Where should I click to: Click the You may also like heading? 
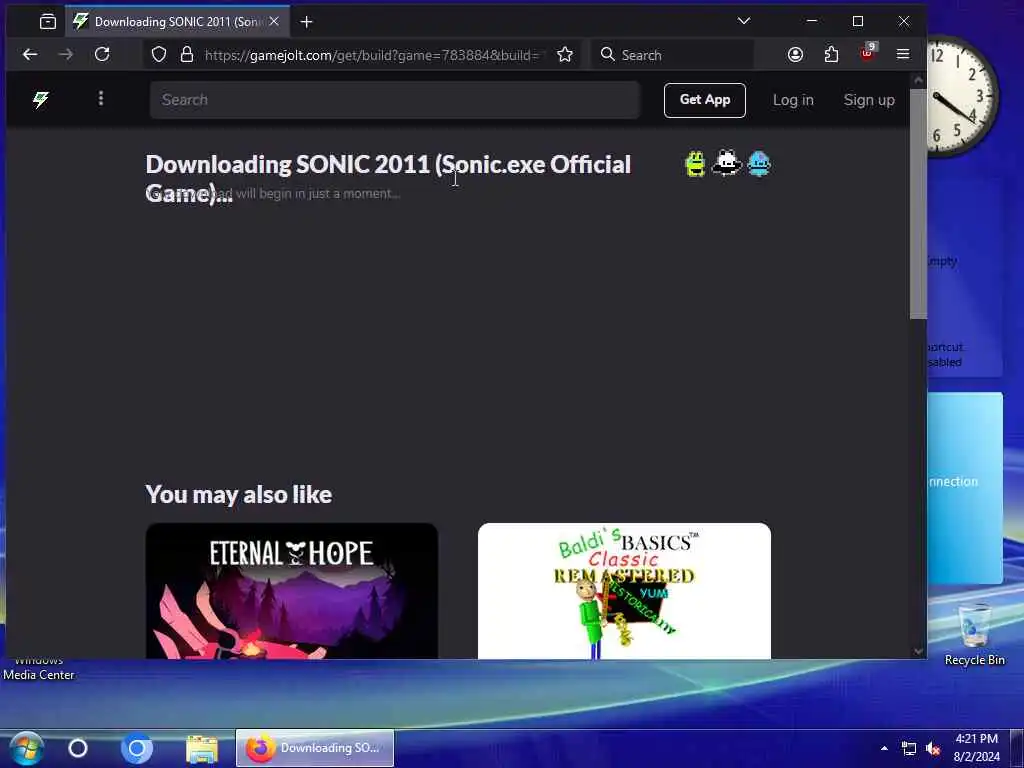pos(238,494)
